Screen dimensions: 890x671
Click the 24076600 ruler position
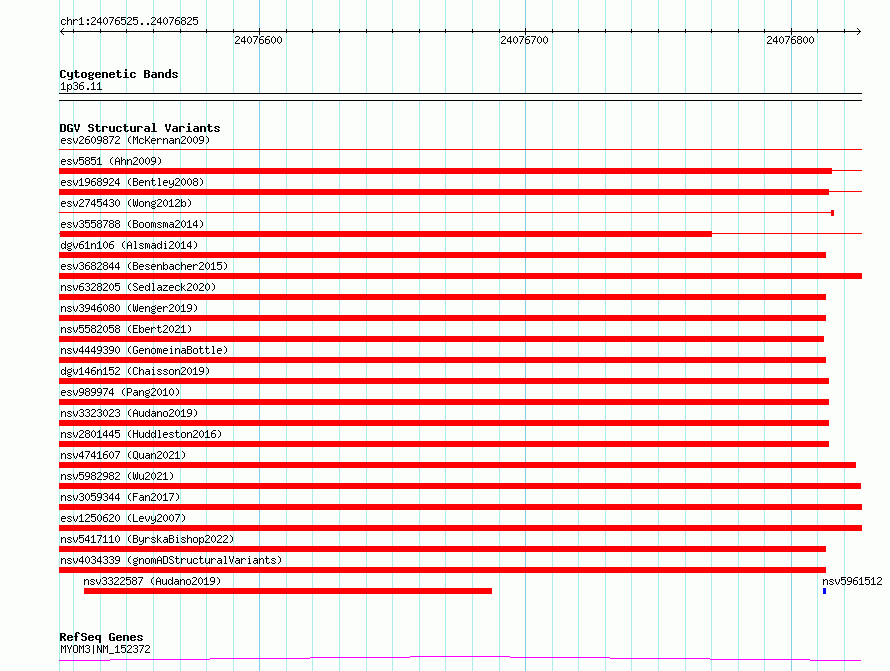point(258,40)
